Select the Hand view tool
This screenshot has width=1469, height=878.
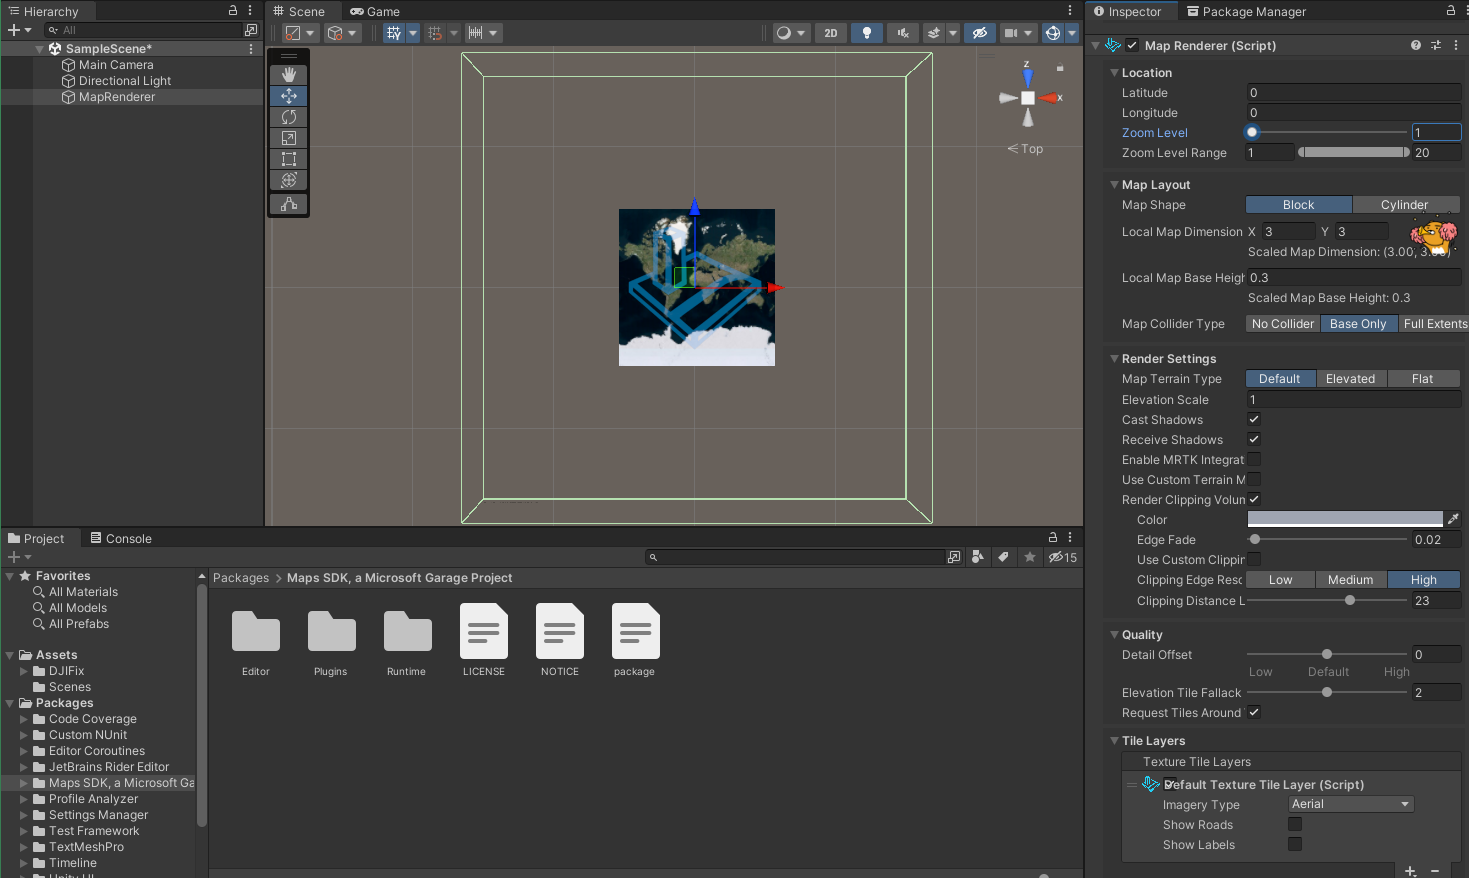(x=289, y=75)
